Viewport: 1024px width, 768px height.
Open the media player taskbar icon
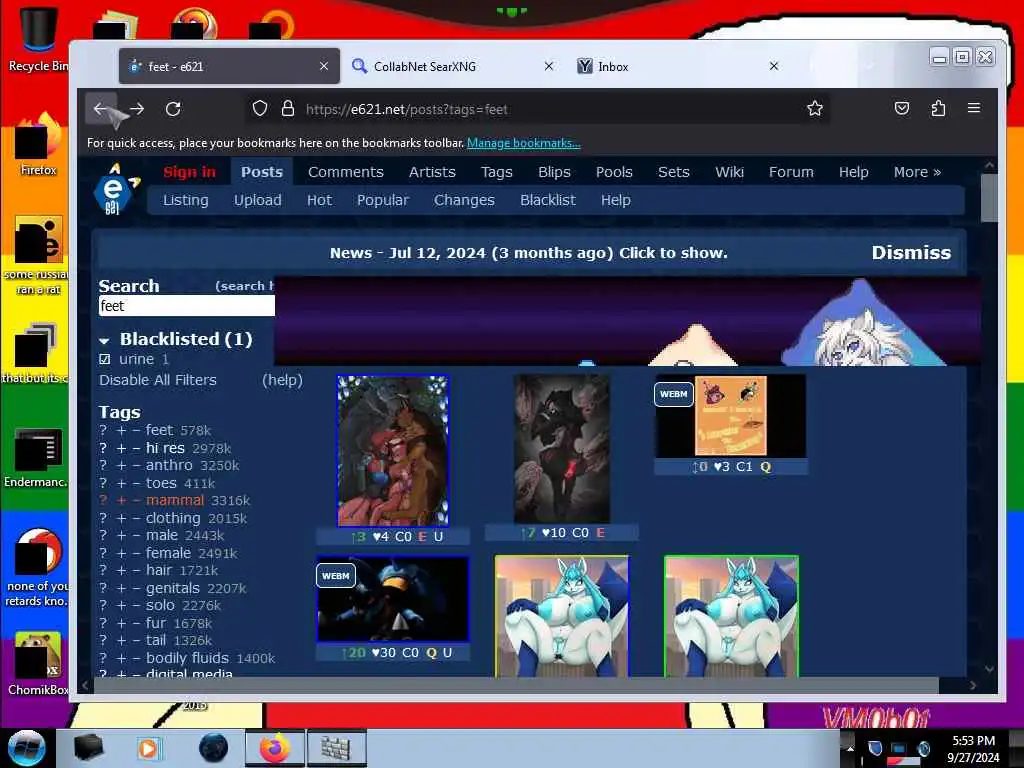(x=148, y=748)
